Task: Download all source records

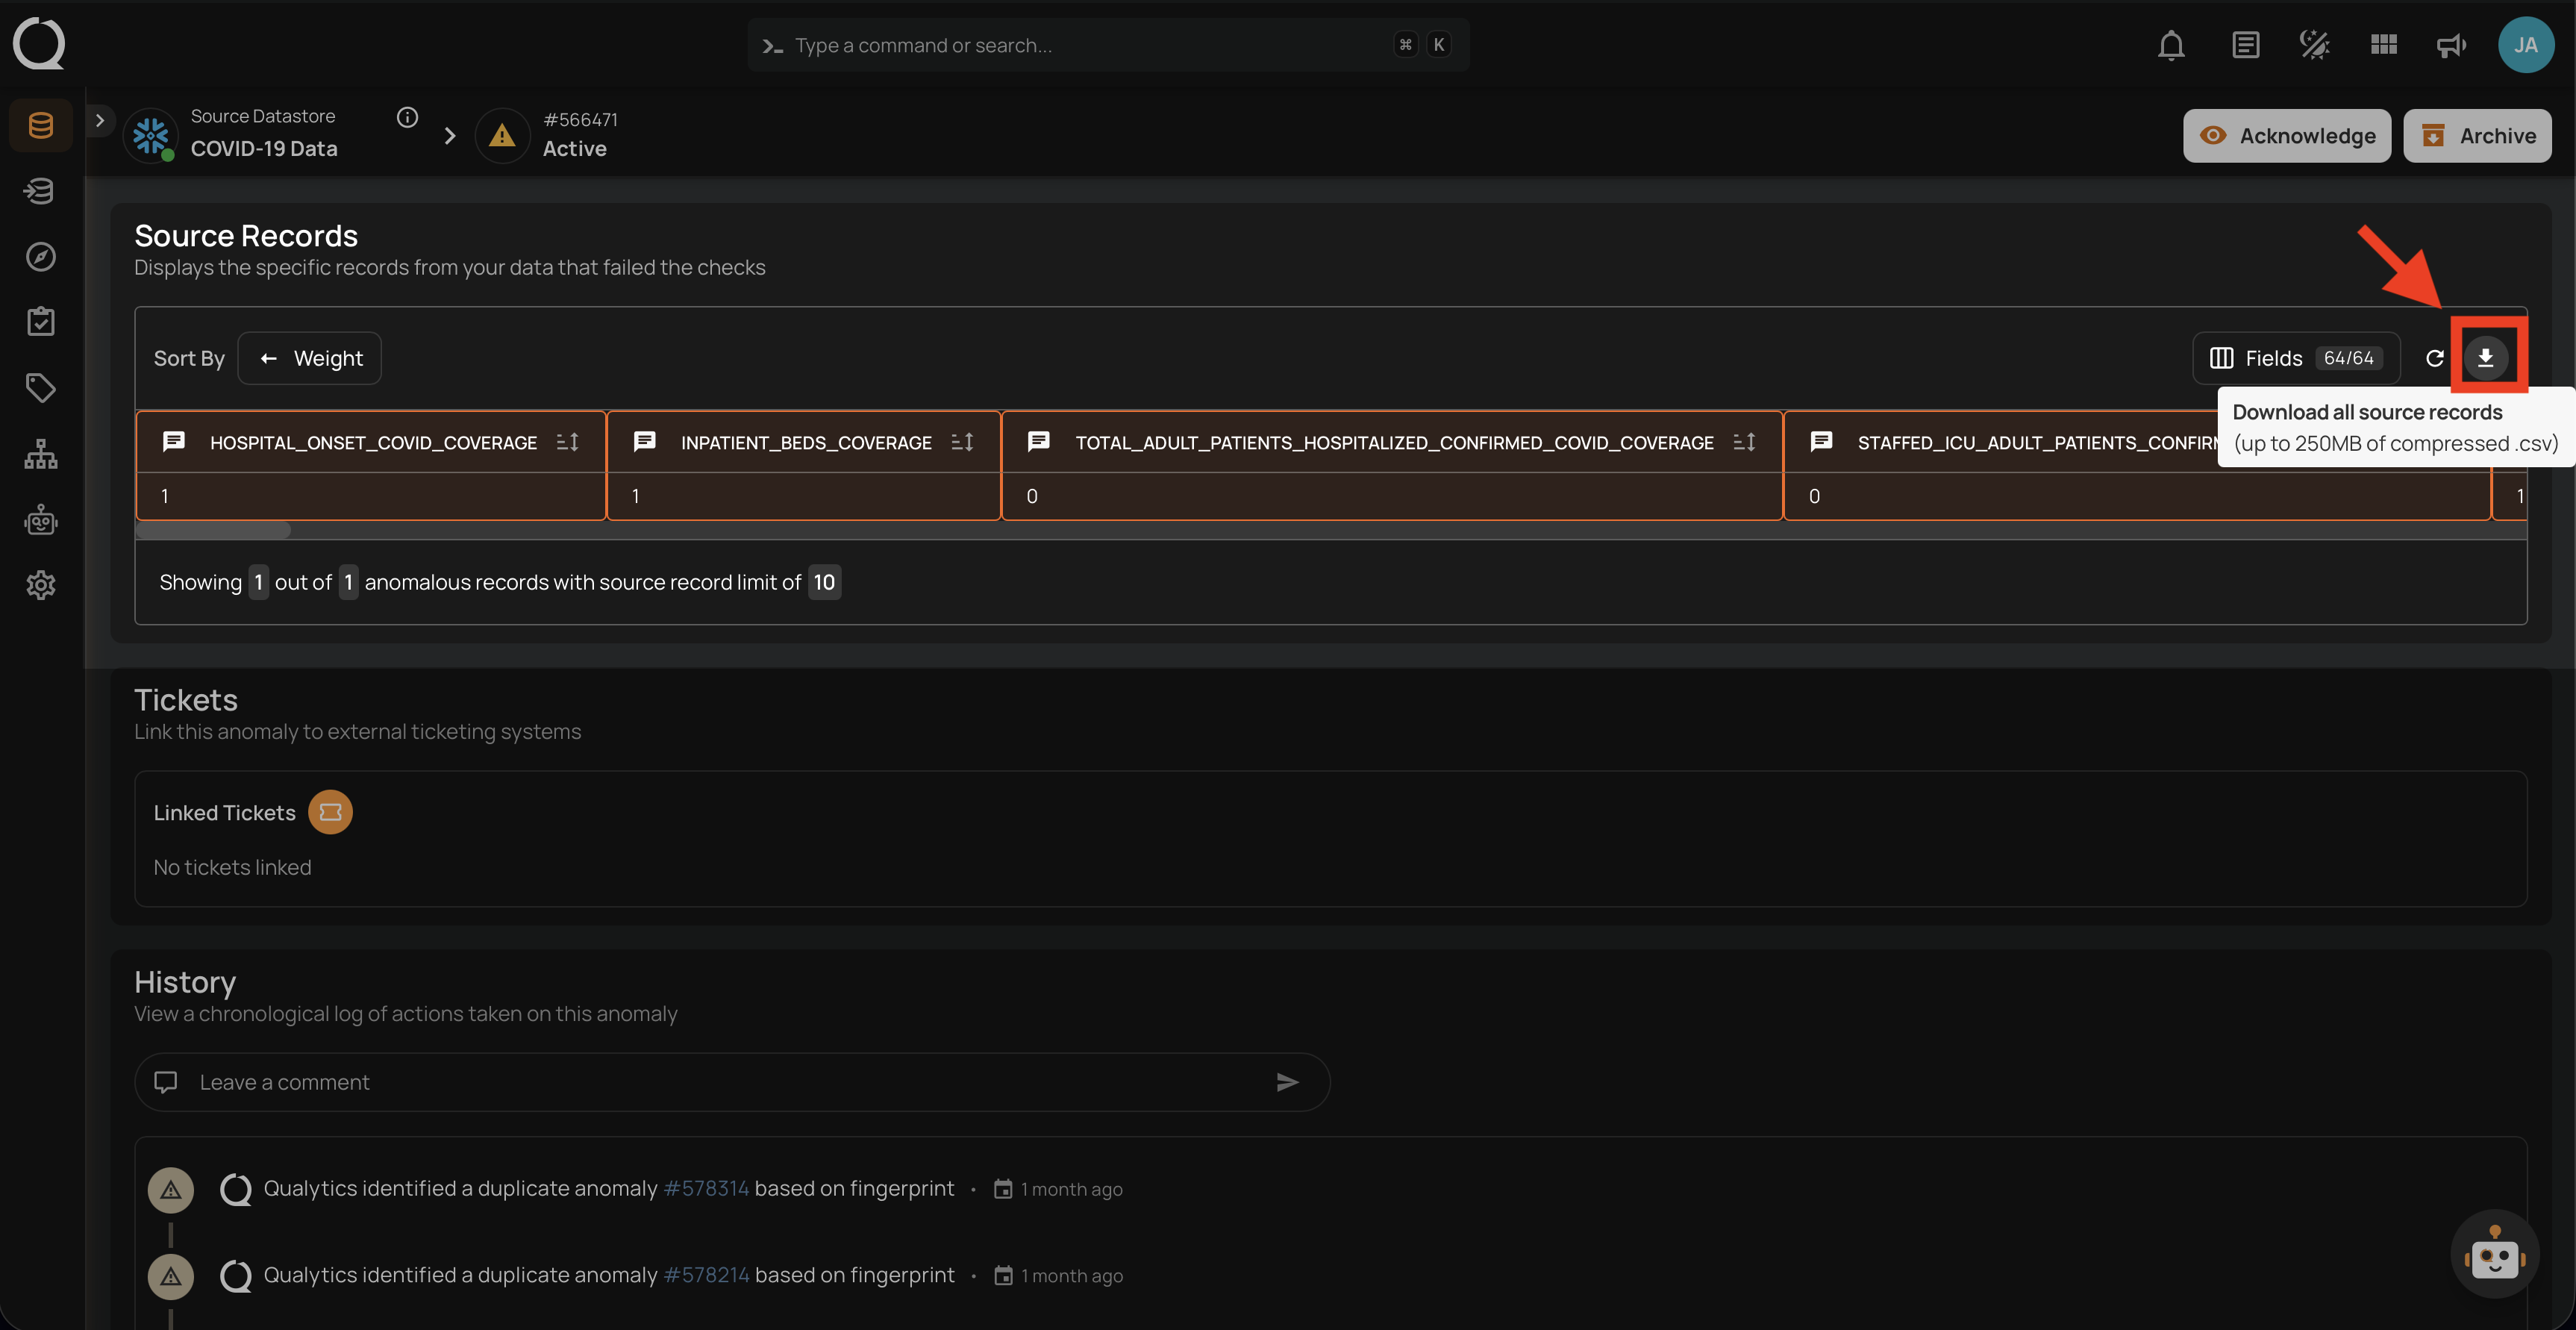Action: [2485, 358]
